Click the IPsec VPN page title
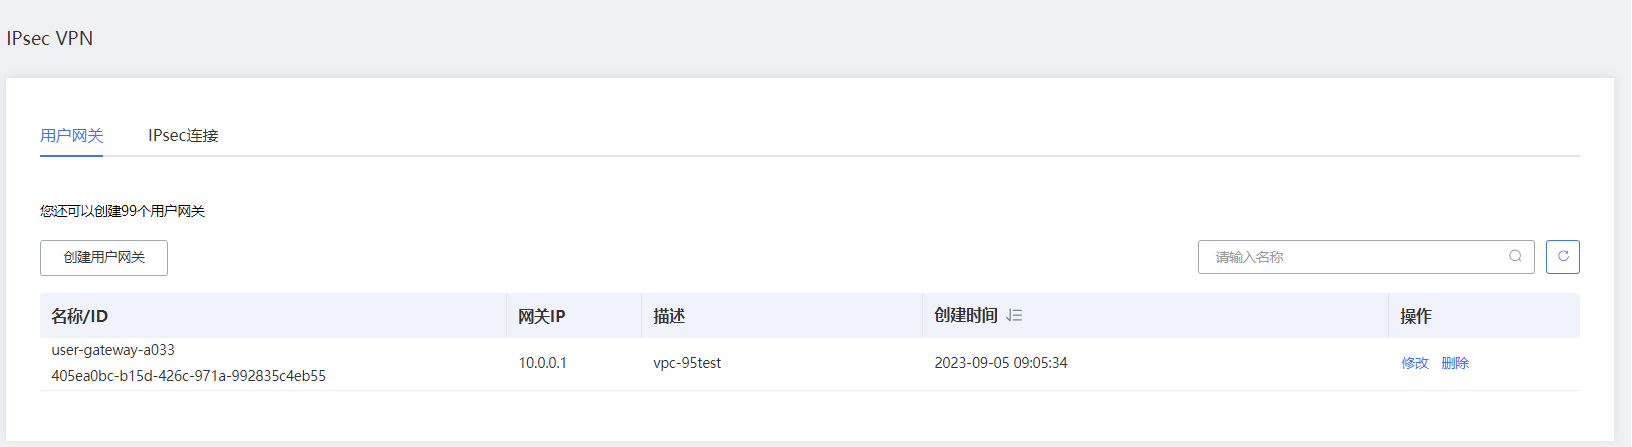This screenshot has height=447, width=1632. (50, 38)
